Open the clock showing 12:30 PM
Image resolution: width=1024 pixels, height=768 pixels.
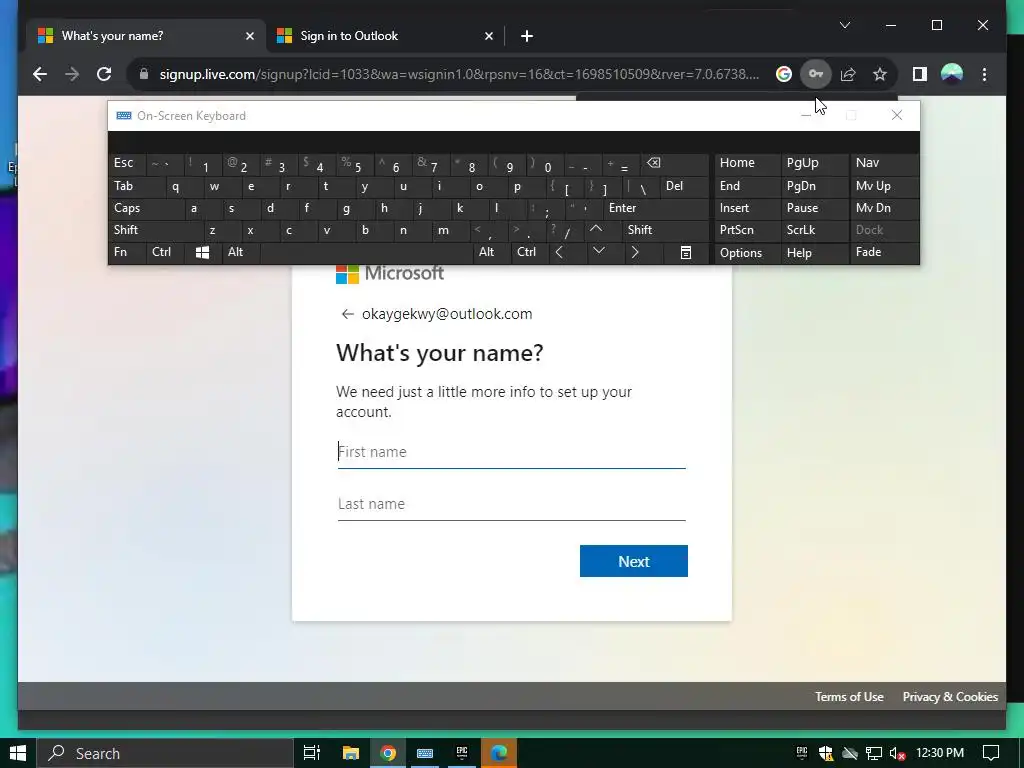click(x=940, y=753)
